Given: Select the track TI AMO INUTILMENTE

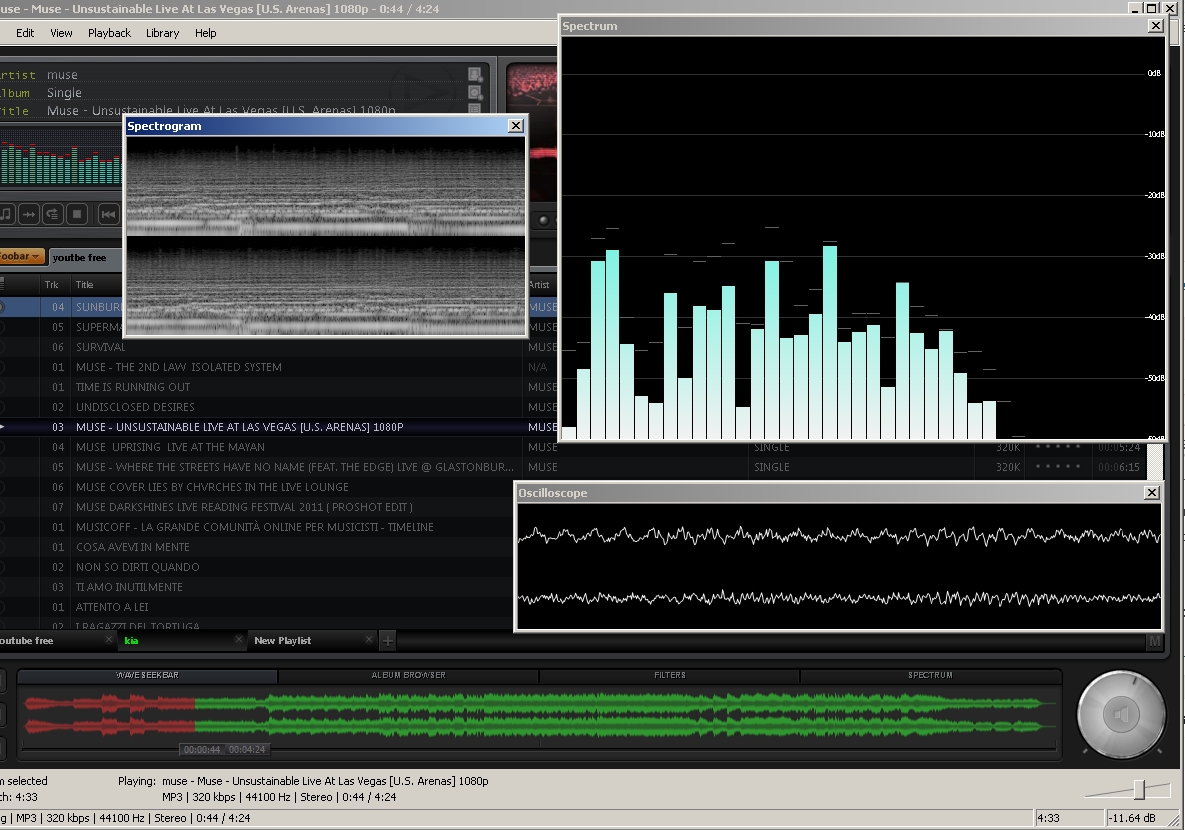Looking at the screenshot, I should (x=257, y=587).
